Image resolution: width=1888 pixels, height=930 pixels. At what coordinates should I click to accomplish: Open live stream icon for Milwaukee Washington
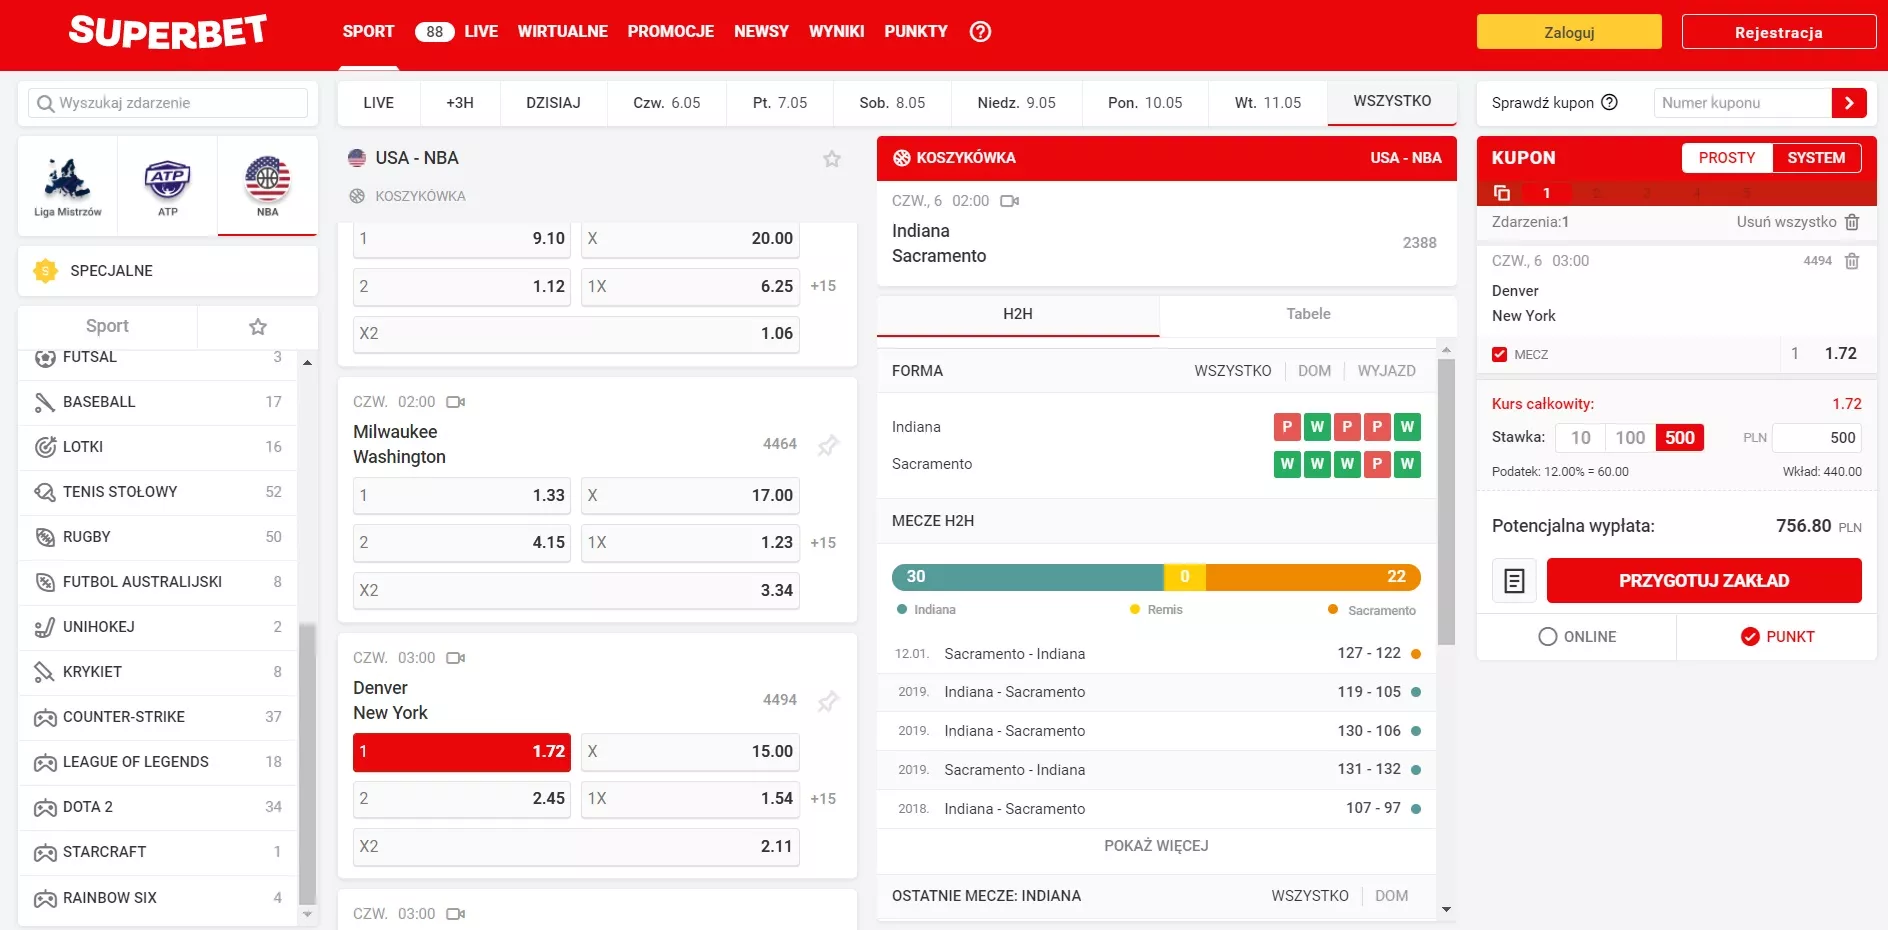(x=456, y=402)
